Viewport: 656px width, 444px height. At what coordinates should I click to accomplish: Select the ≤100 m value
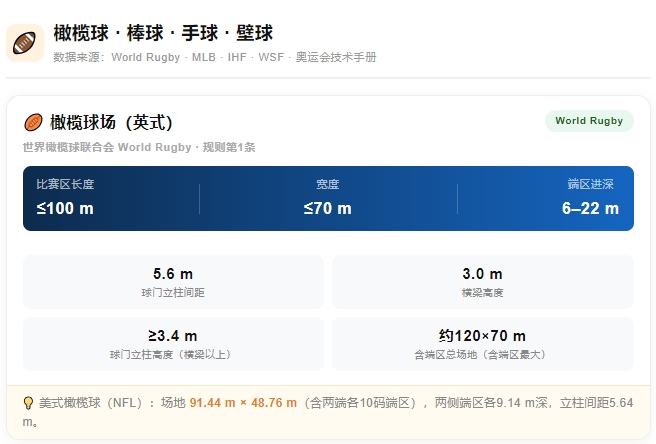coord(65,208)
